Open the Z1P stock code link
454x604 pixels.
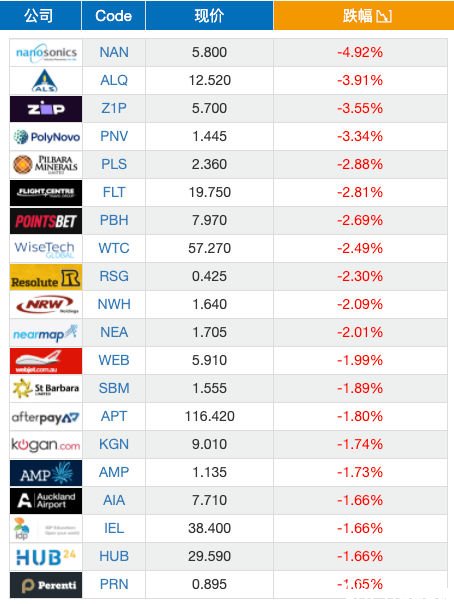[x=114, y=108]
